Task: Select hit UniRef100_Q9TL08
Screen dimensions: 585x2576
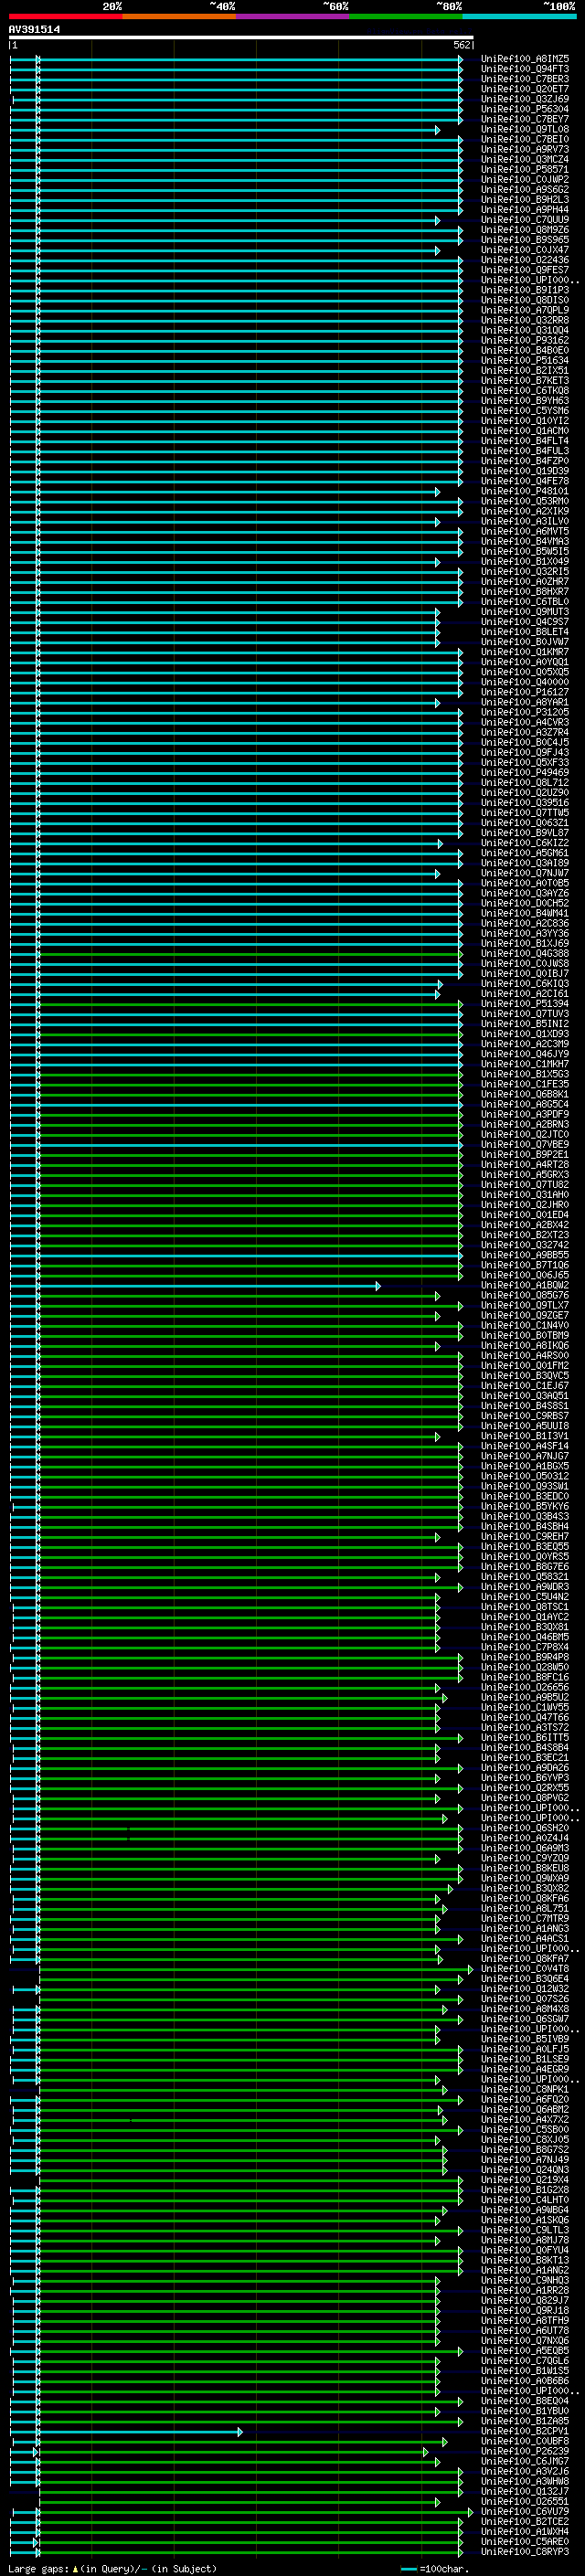Action: point(525,129)
